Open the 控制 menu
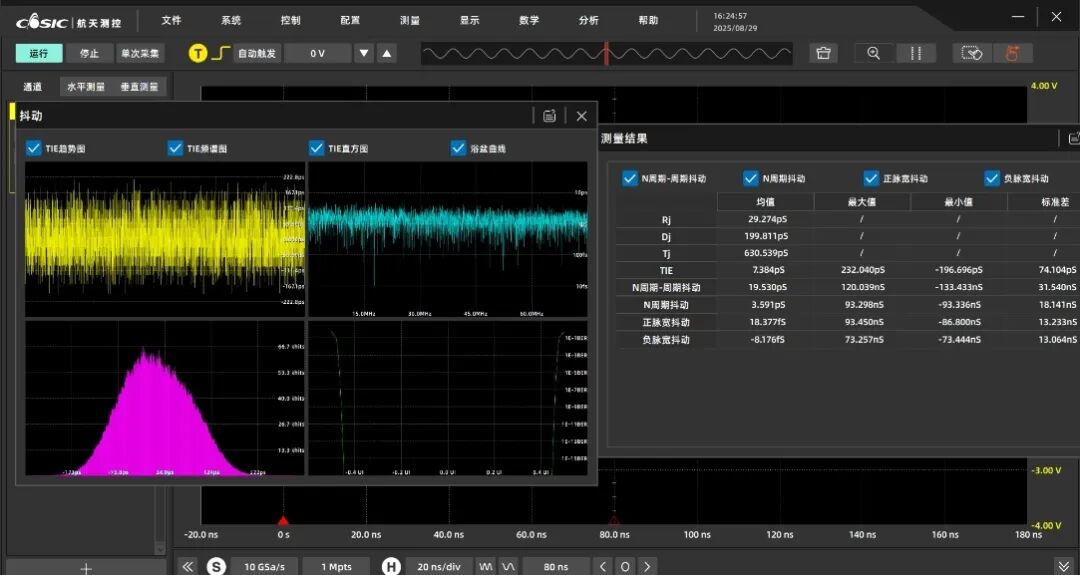 click(291, 20)
